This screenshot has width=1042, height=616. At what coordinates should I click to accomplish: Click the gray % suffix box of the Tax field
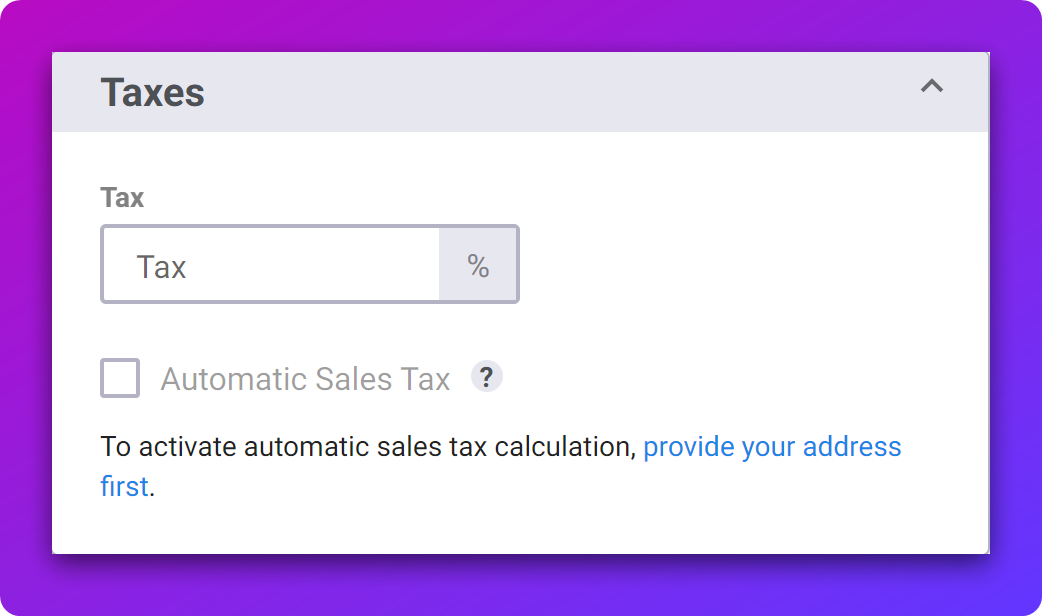pyautogui.click(x=478, y=264)
